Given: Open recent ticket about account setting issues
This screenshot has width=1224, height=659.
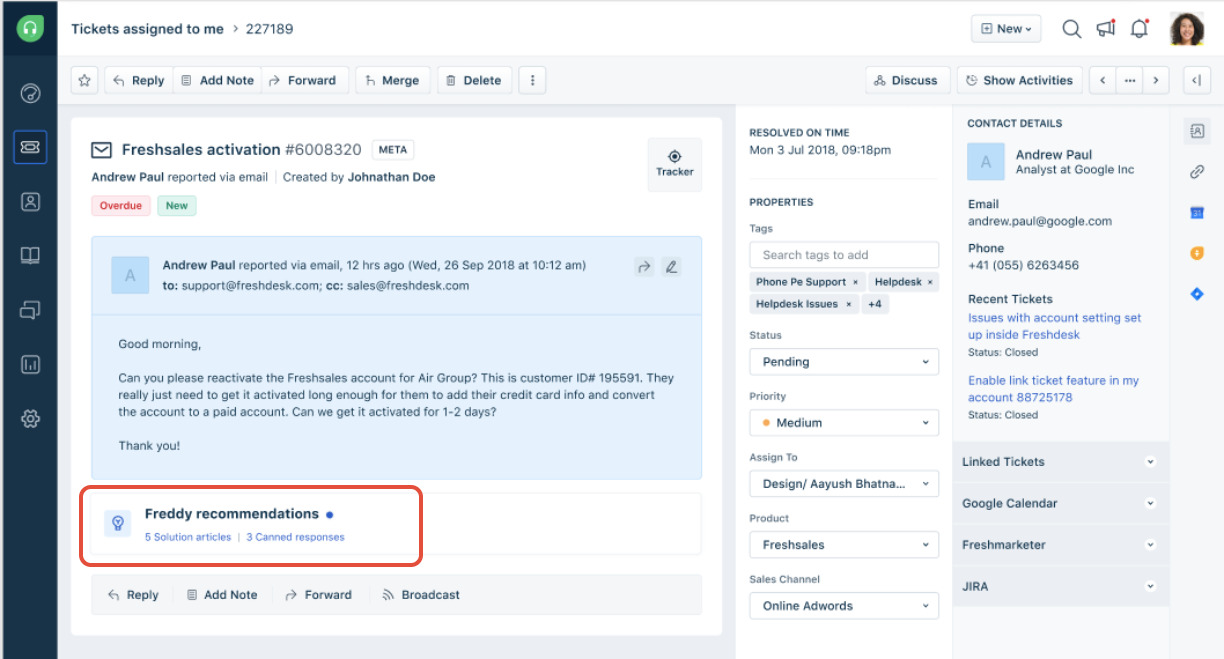Looking at the screenshot, I should [1054, 326].
